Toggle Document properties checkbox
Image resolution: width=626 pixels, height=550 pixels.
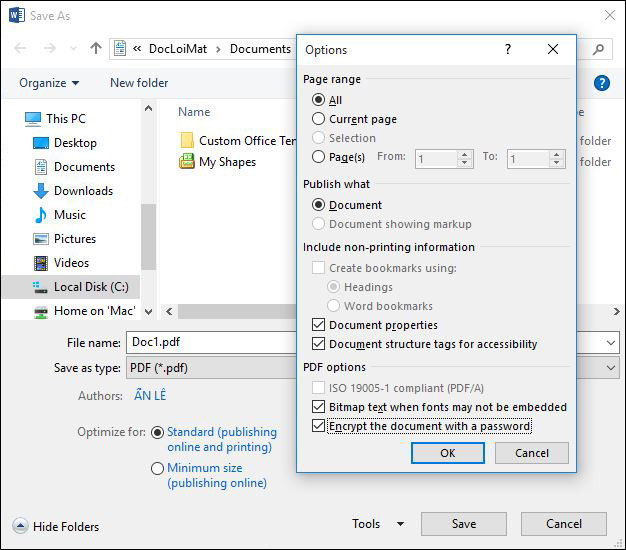(x=319, y=325)
